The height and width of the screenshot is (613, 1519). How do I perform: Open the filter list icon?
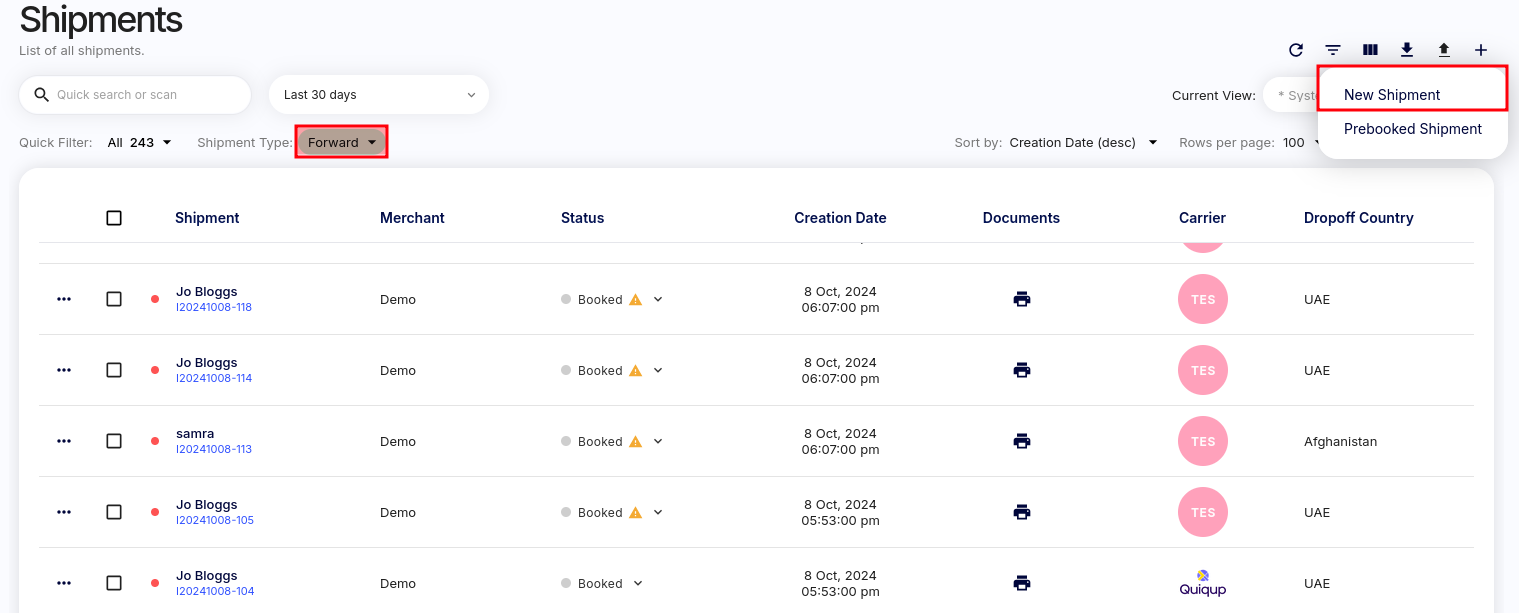click(1333, 50)
